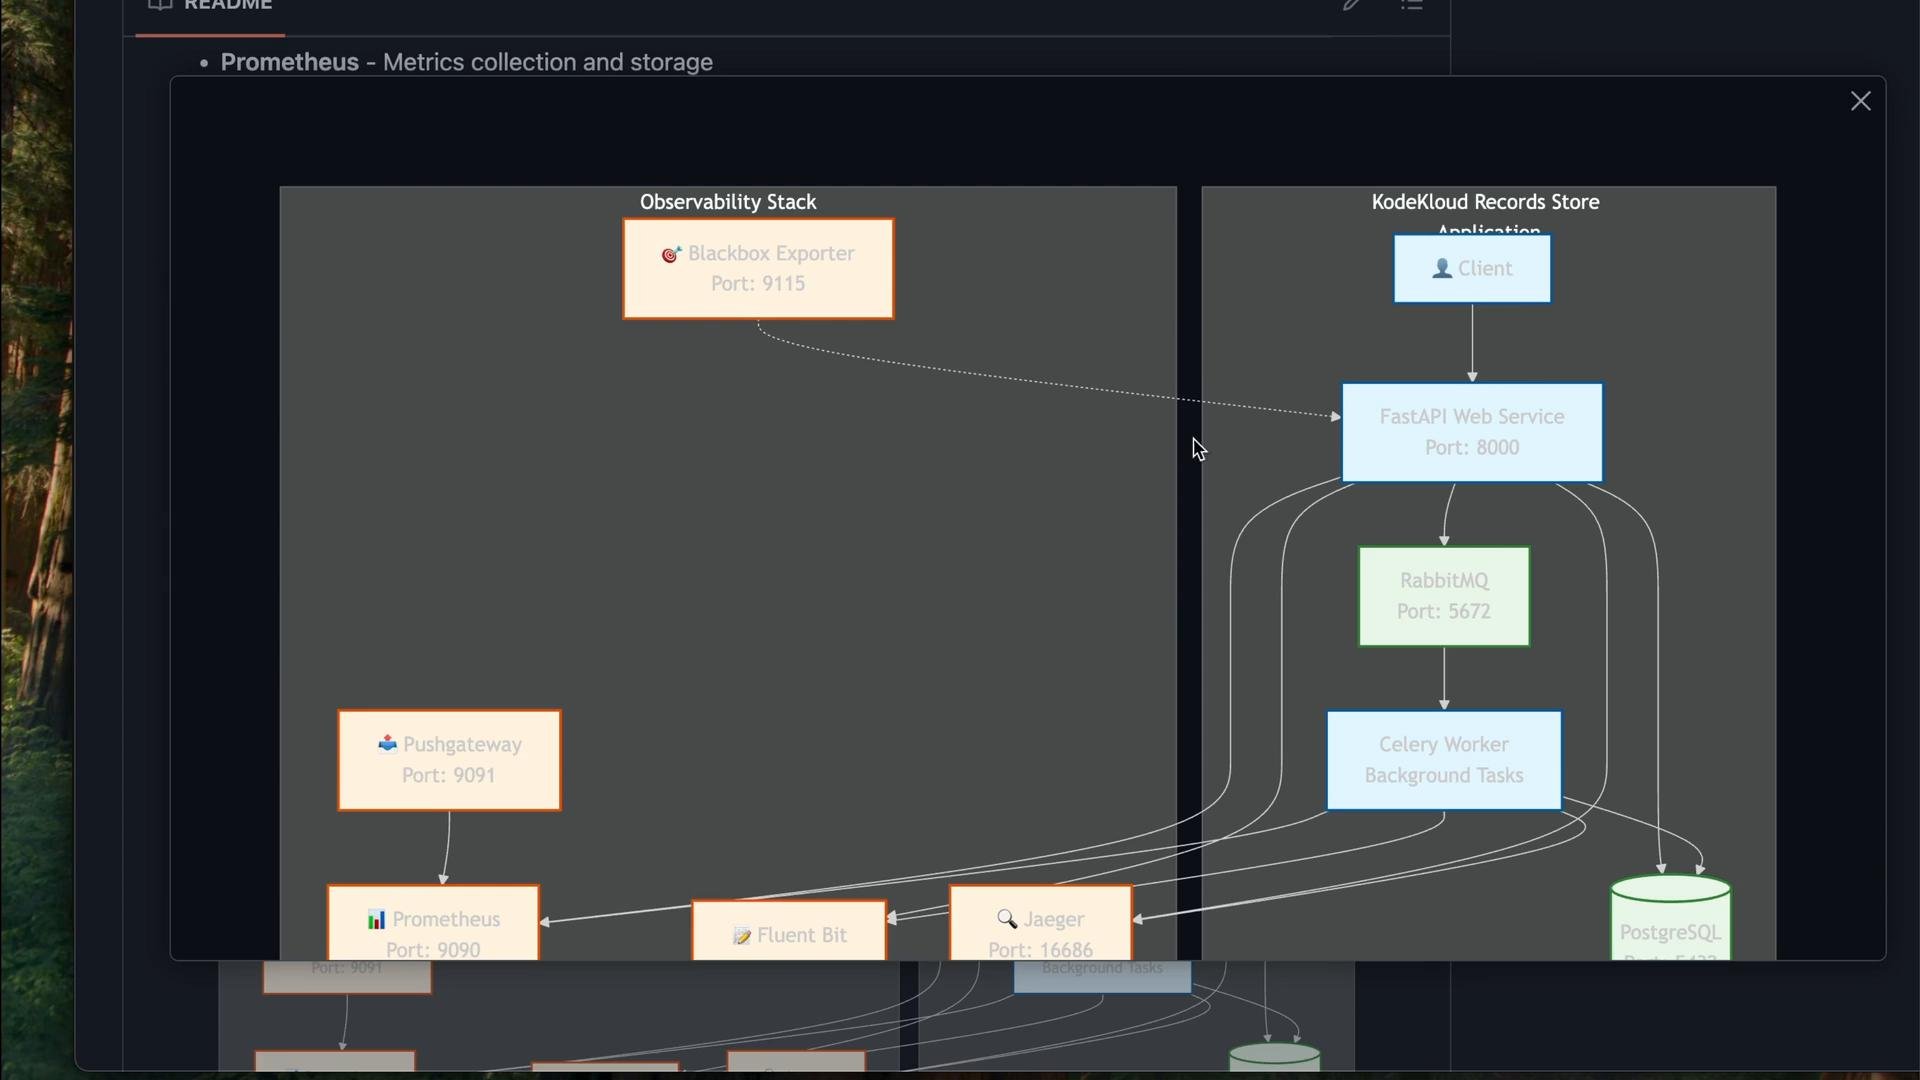
Task: Select the Blackbox Exporter node
Action: coord(758,268)
